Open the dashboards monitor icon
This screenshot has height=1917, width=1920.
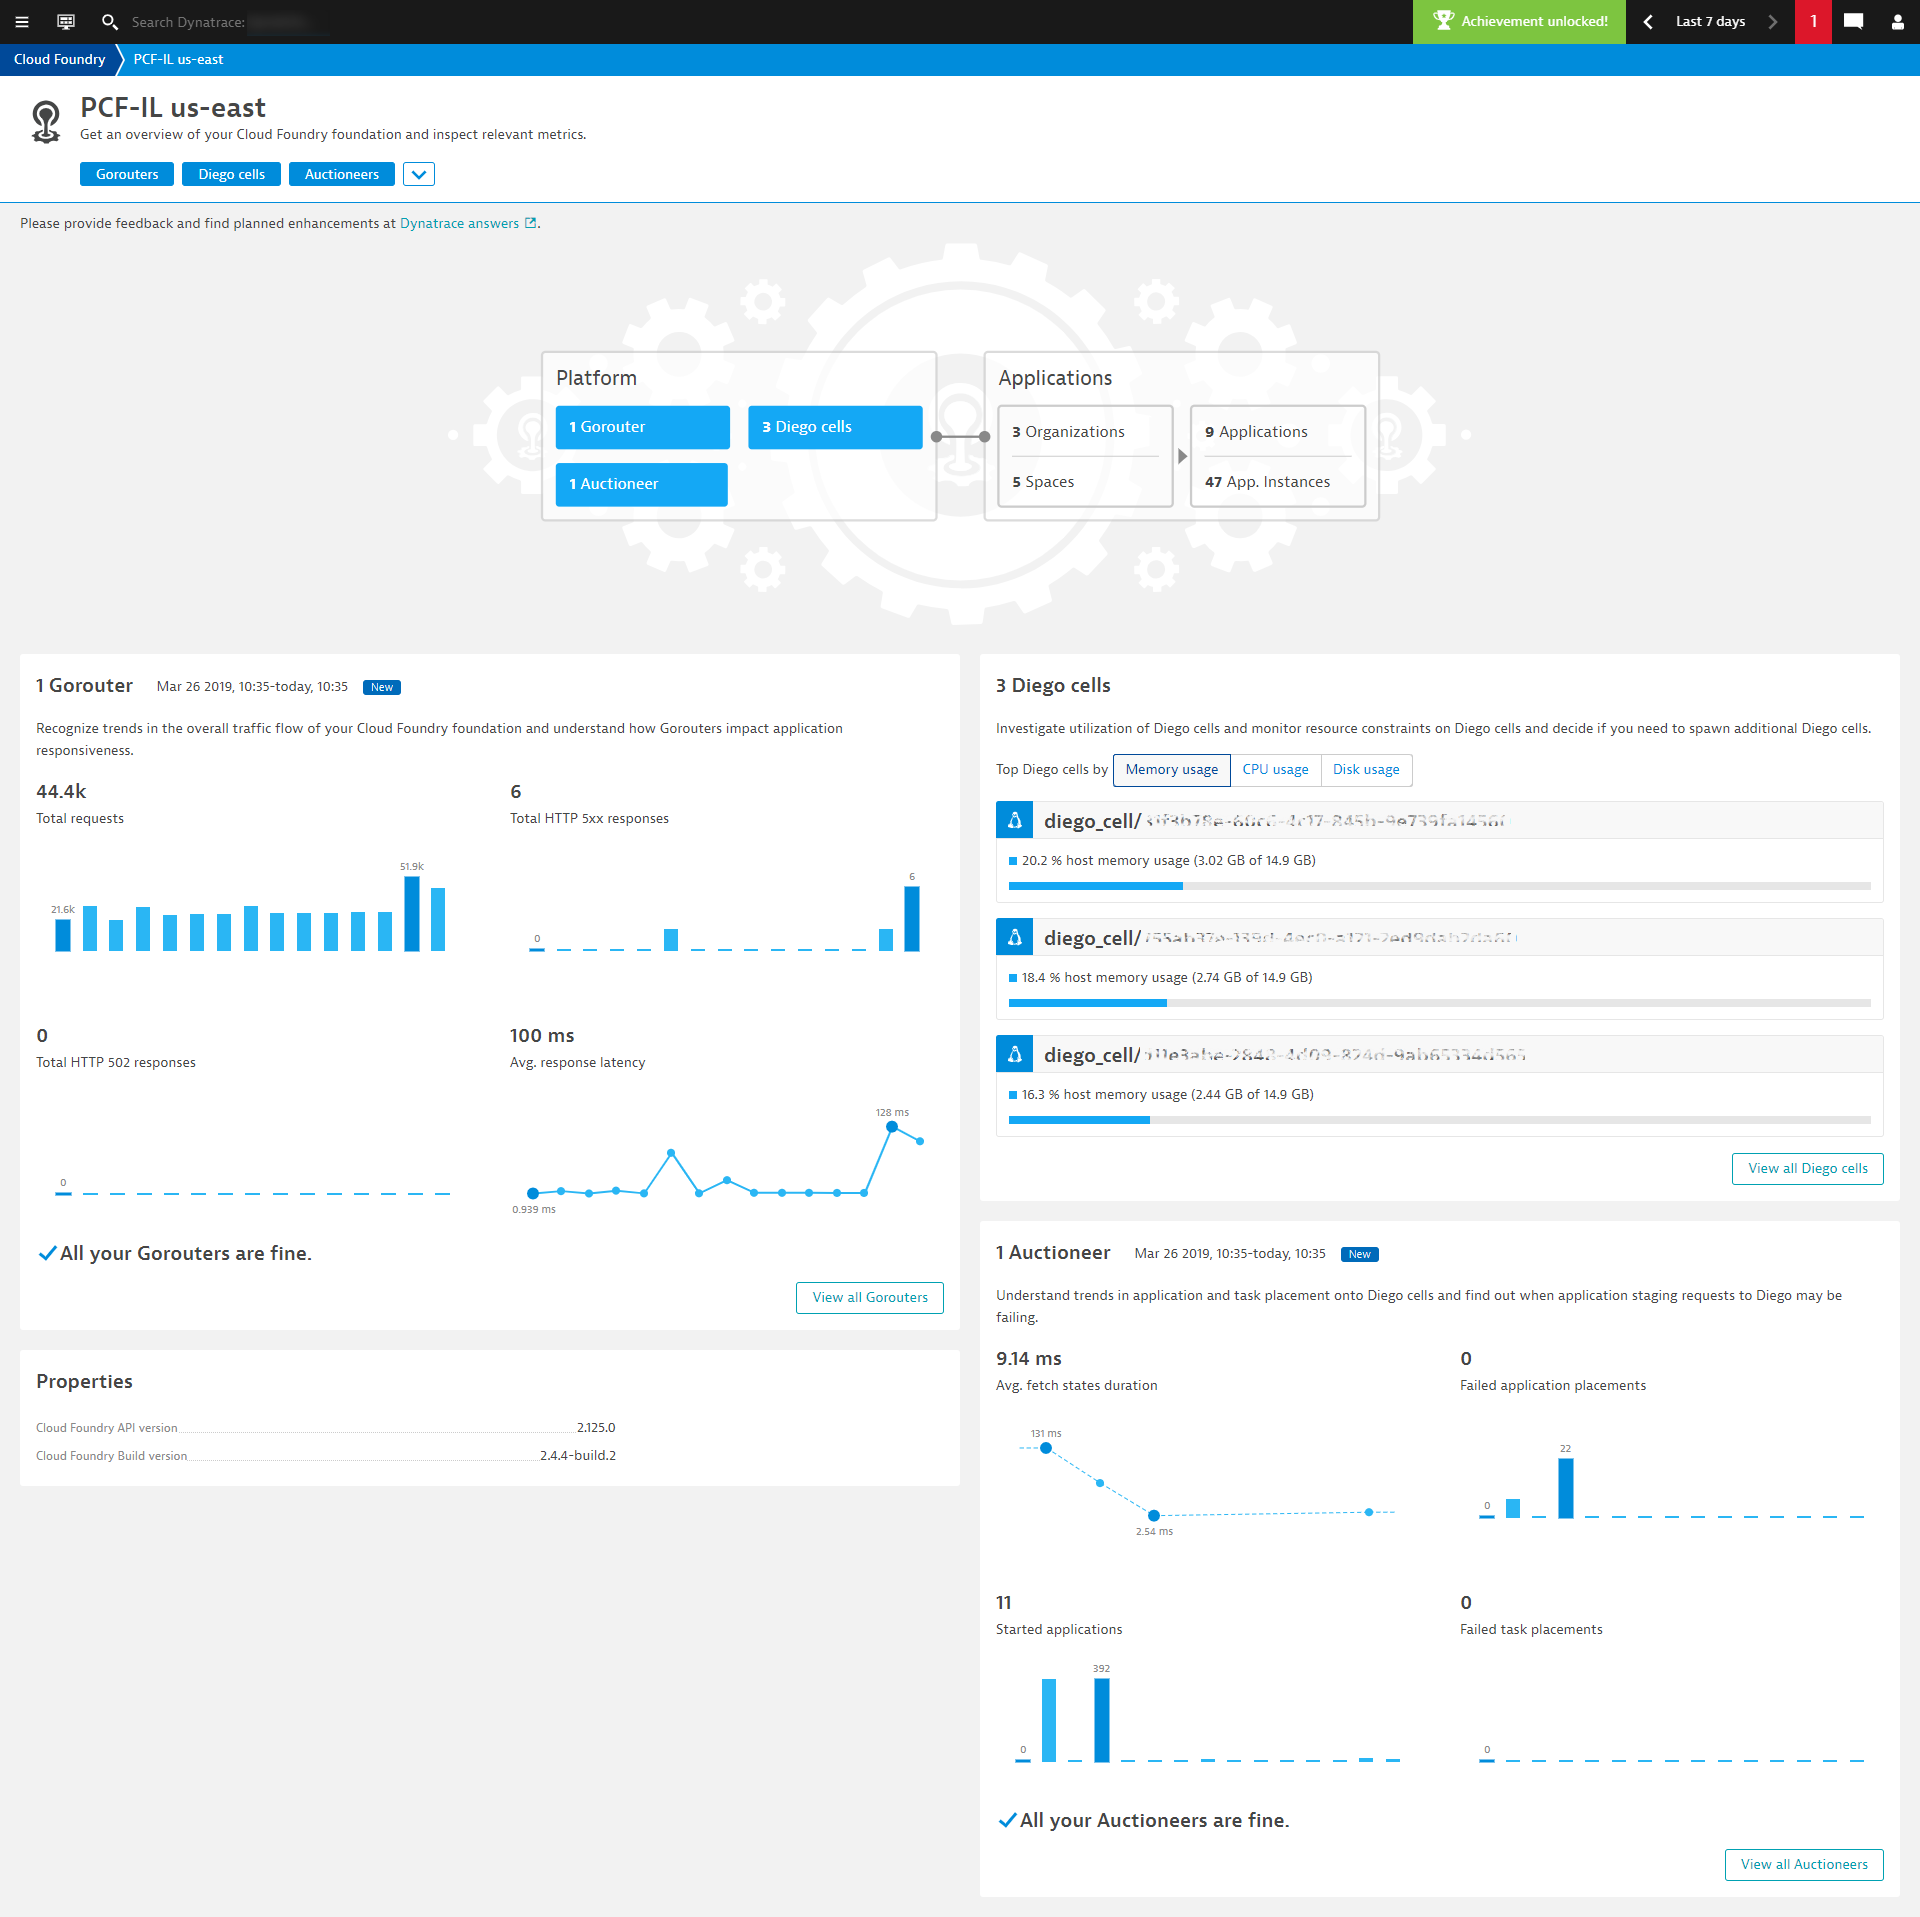coord(66,21)
